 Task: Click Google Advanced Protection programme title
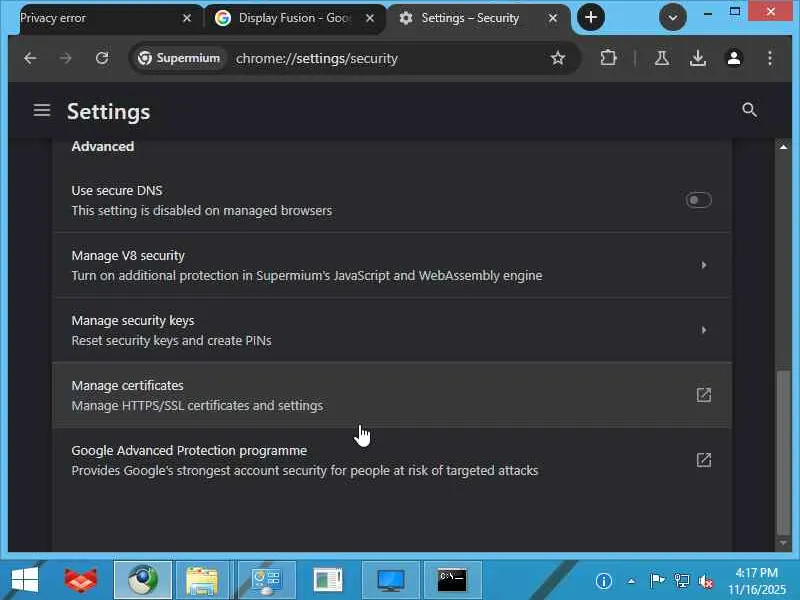(189, 451)
